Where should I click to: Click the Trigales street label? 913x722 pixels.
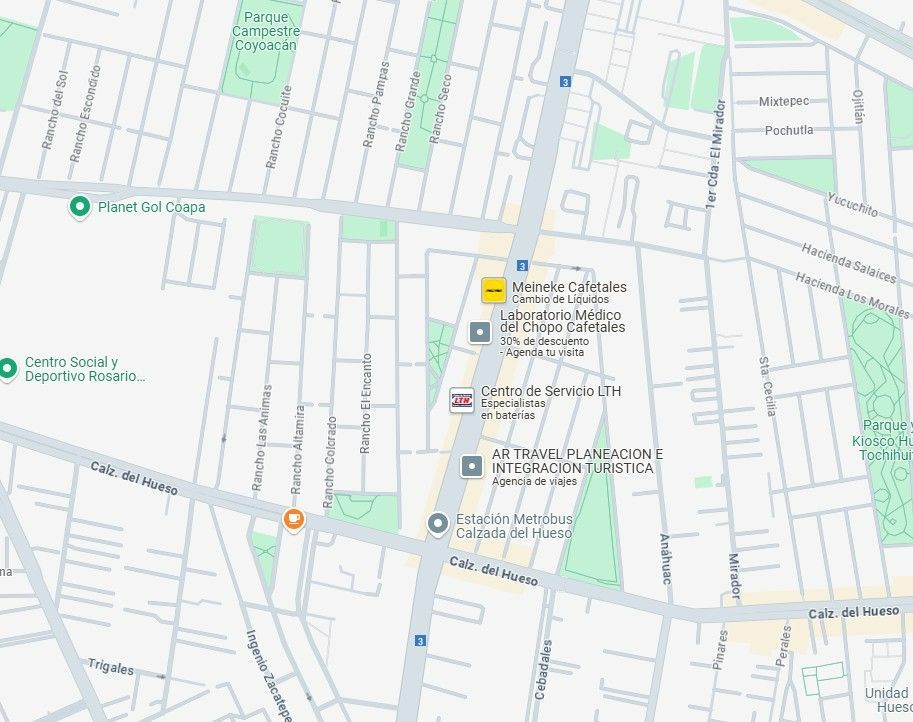[x=111, y=667]
